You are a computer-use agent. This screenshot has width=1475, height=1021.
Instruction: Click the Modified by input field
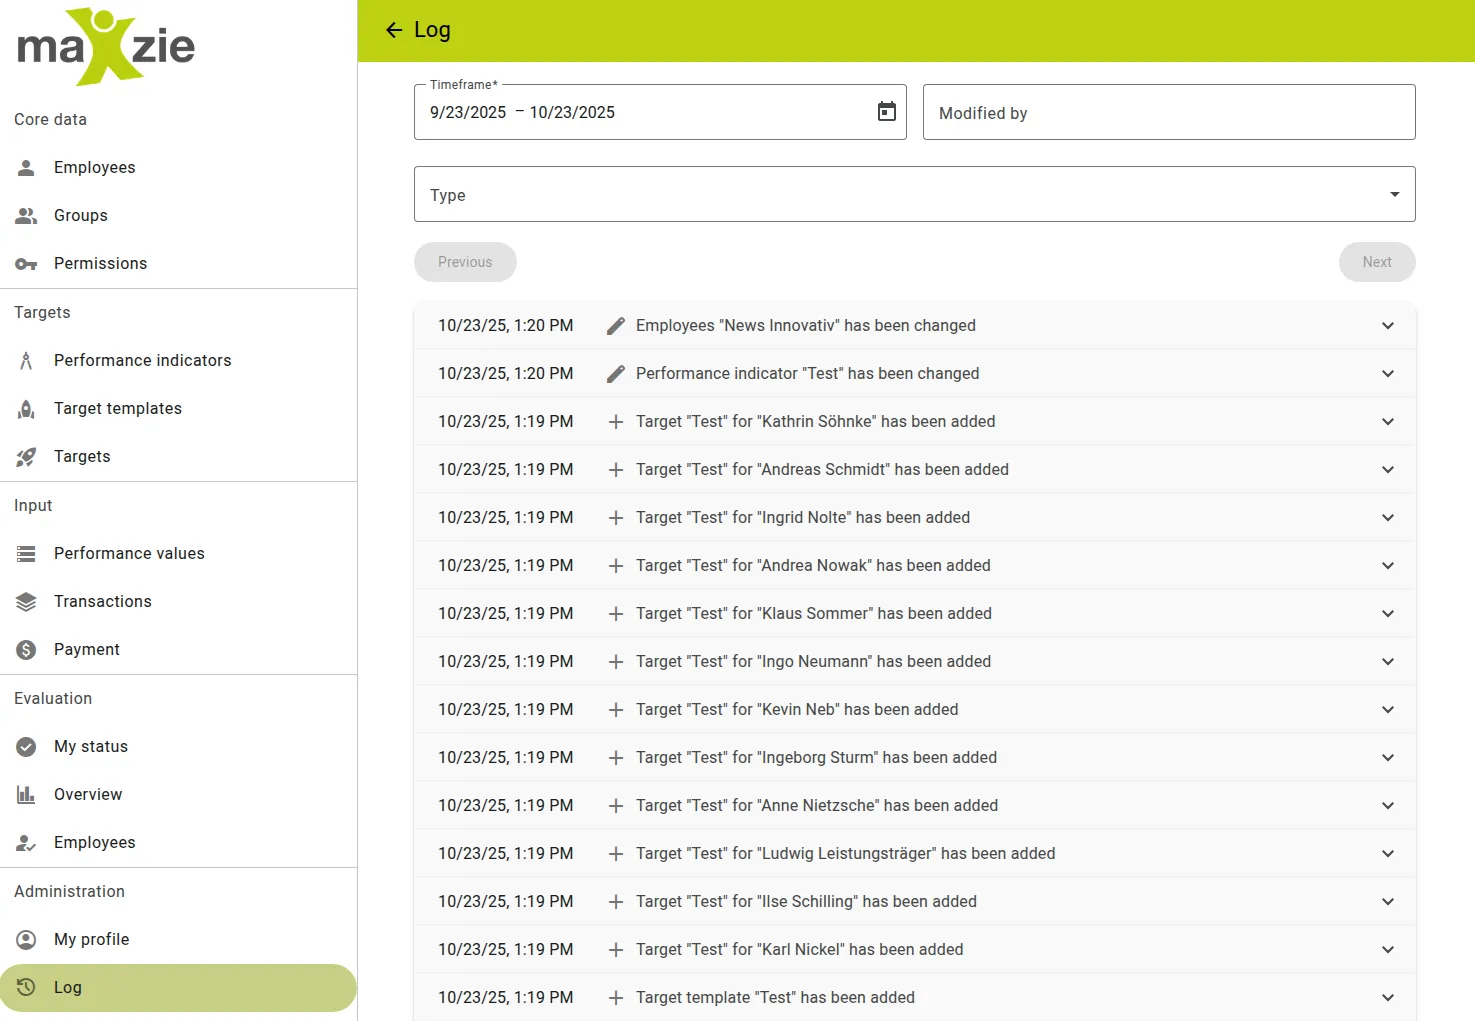pos(1168,112)
